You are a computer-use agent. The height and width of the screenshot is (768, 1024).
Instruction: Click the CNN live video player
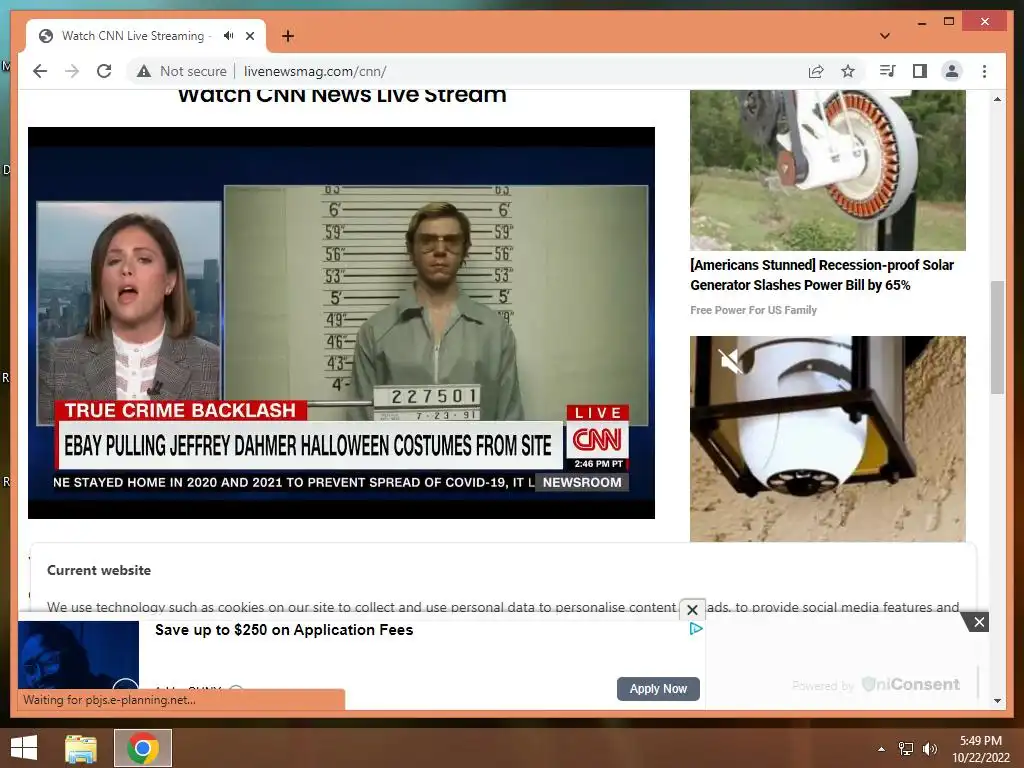click(x=341, y=323)
